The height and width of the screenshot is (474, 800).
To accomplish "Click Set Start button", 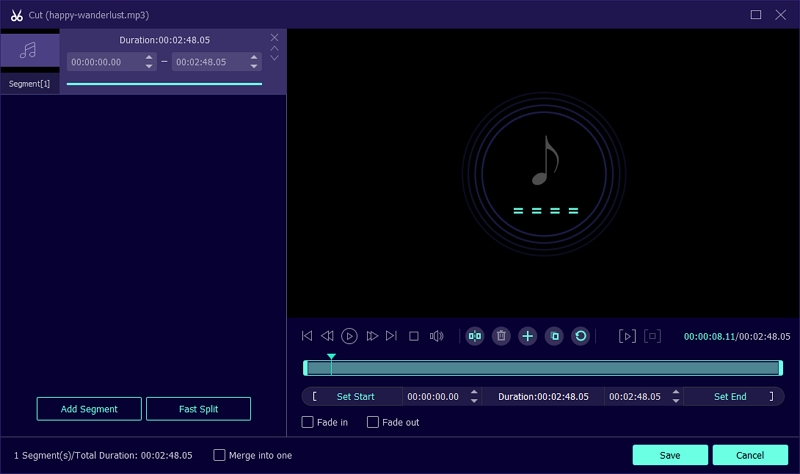I will pos(356,396).
